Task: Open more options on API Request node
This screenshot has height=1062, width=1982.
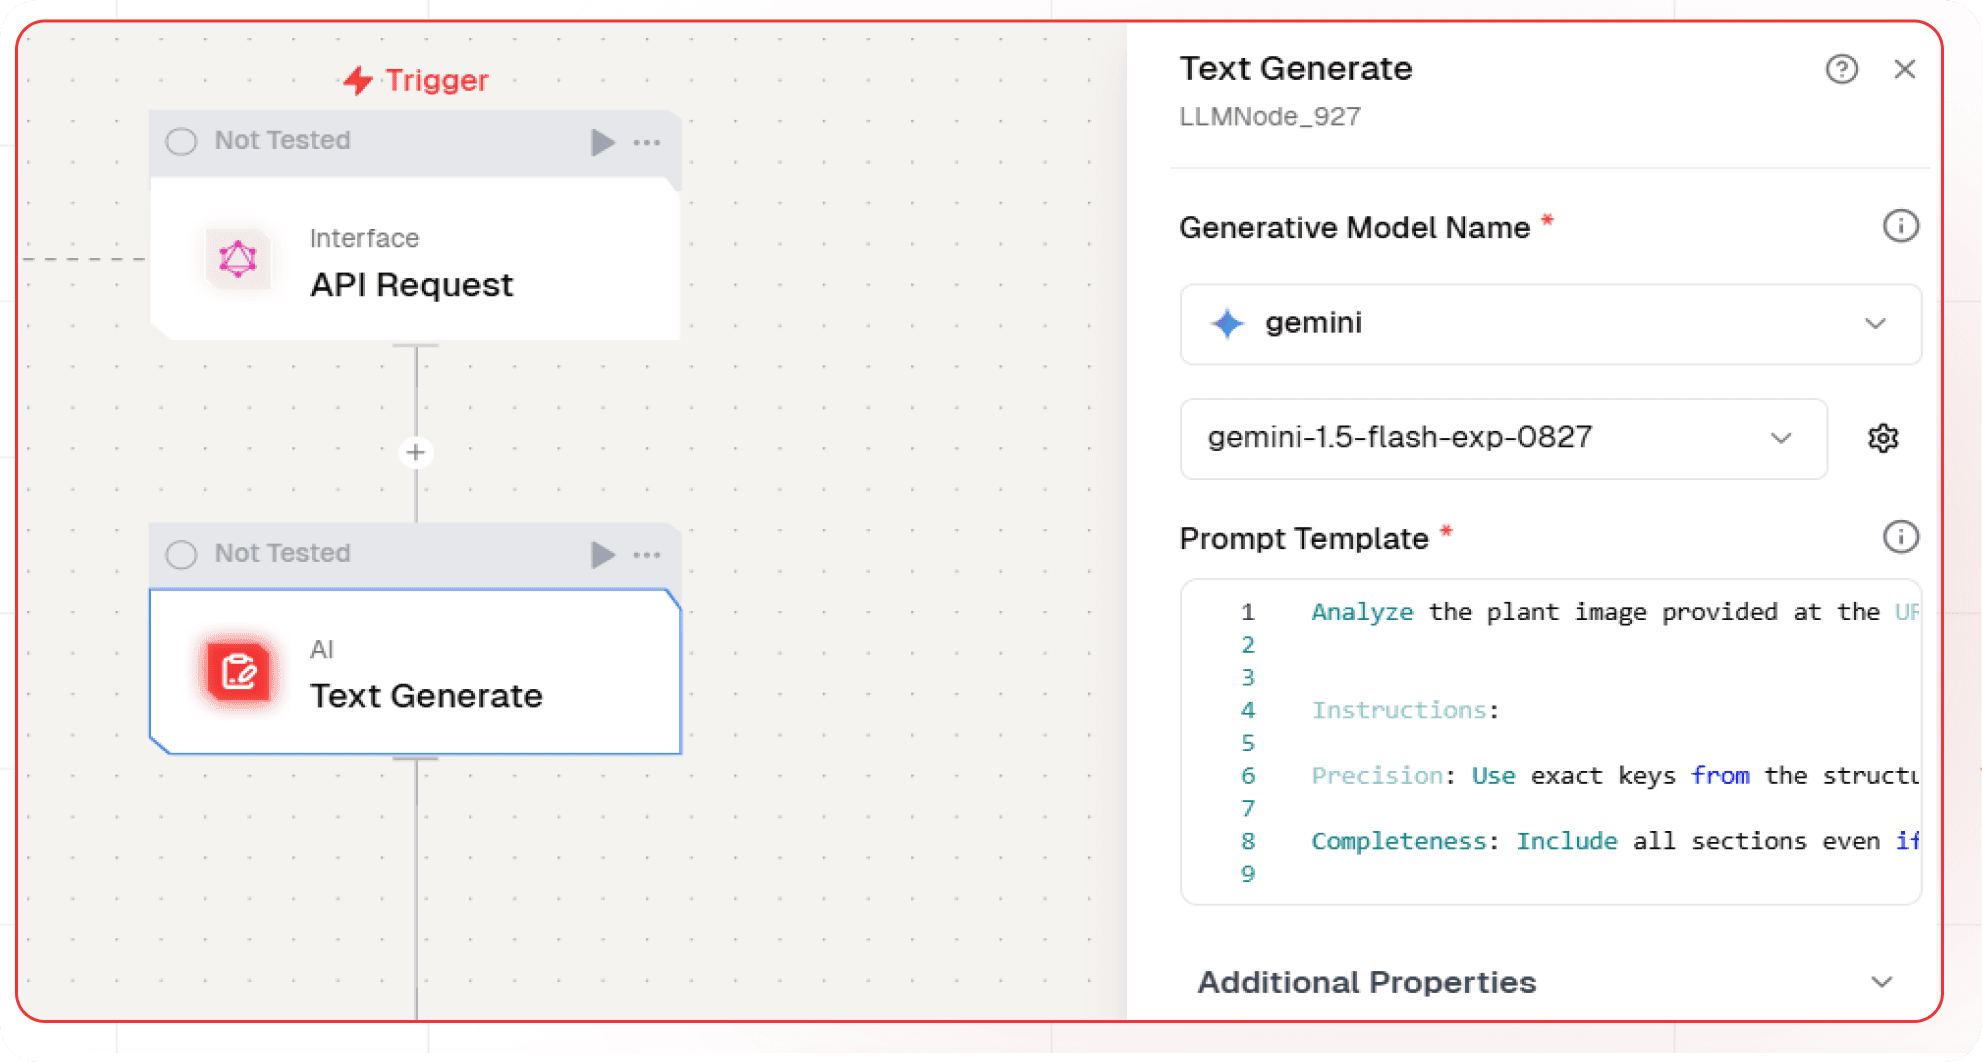Action: click(647, 142)
